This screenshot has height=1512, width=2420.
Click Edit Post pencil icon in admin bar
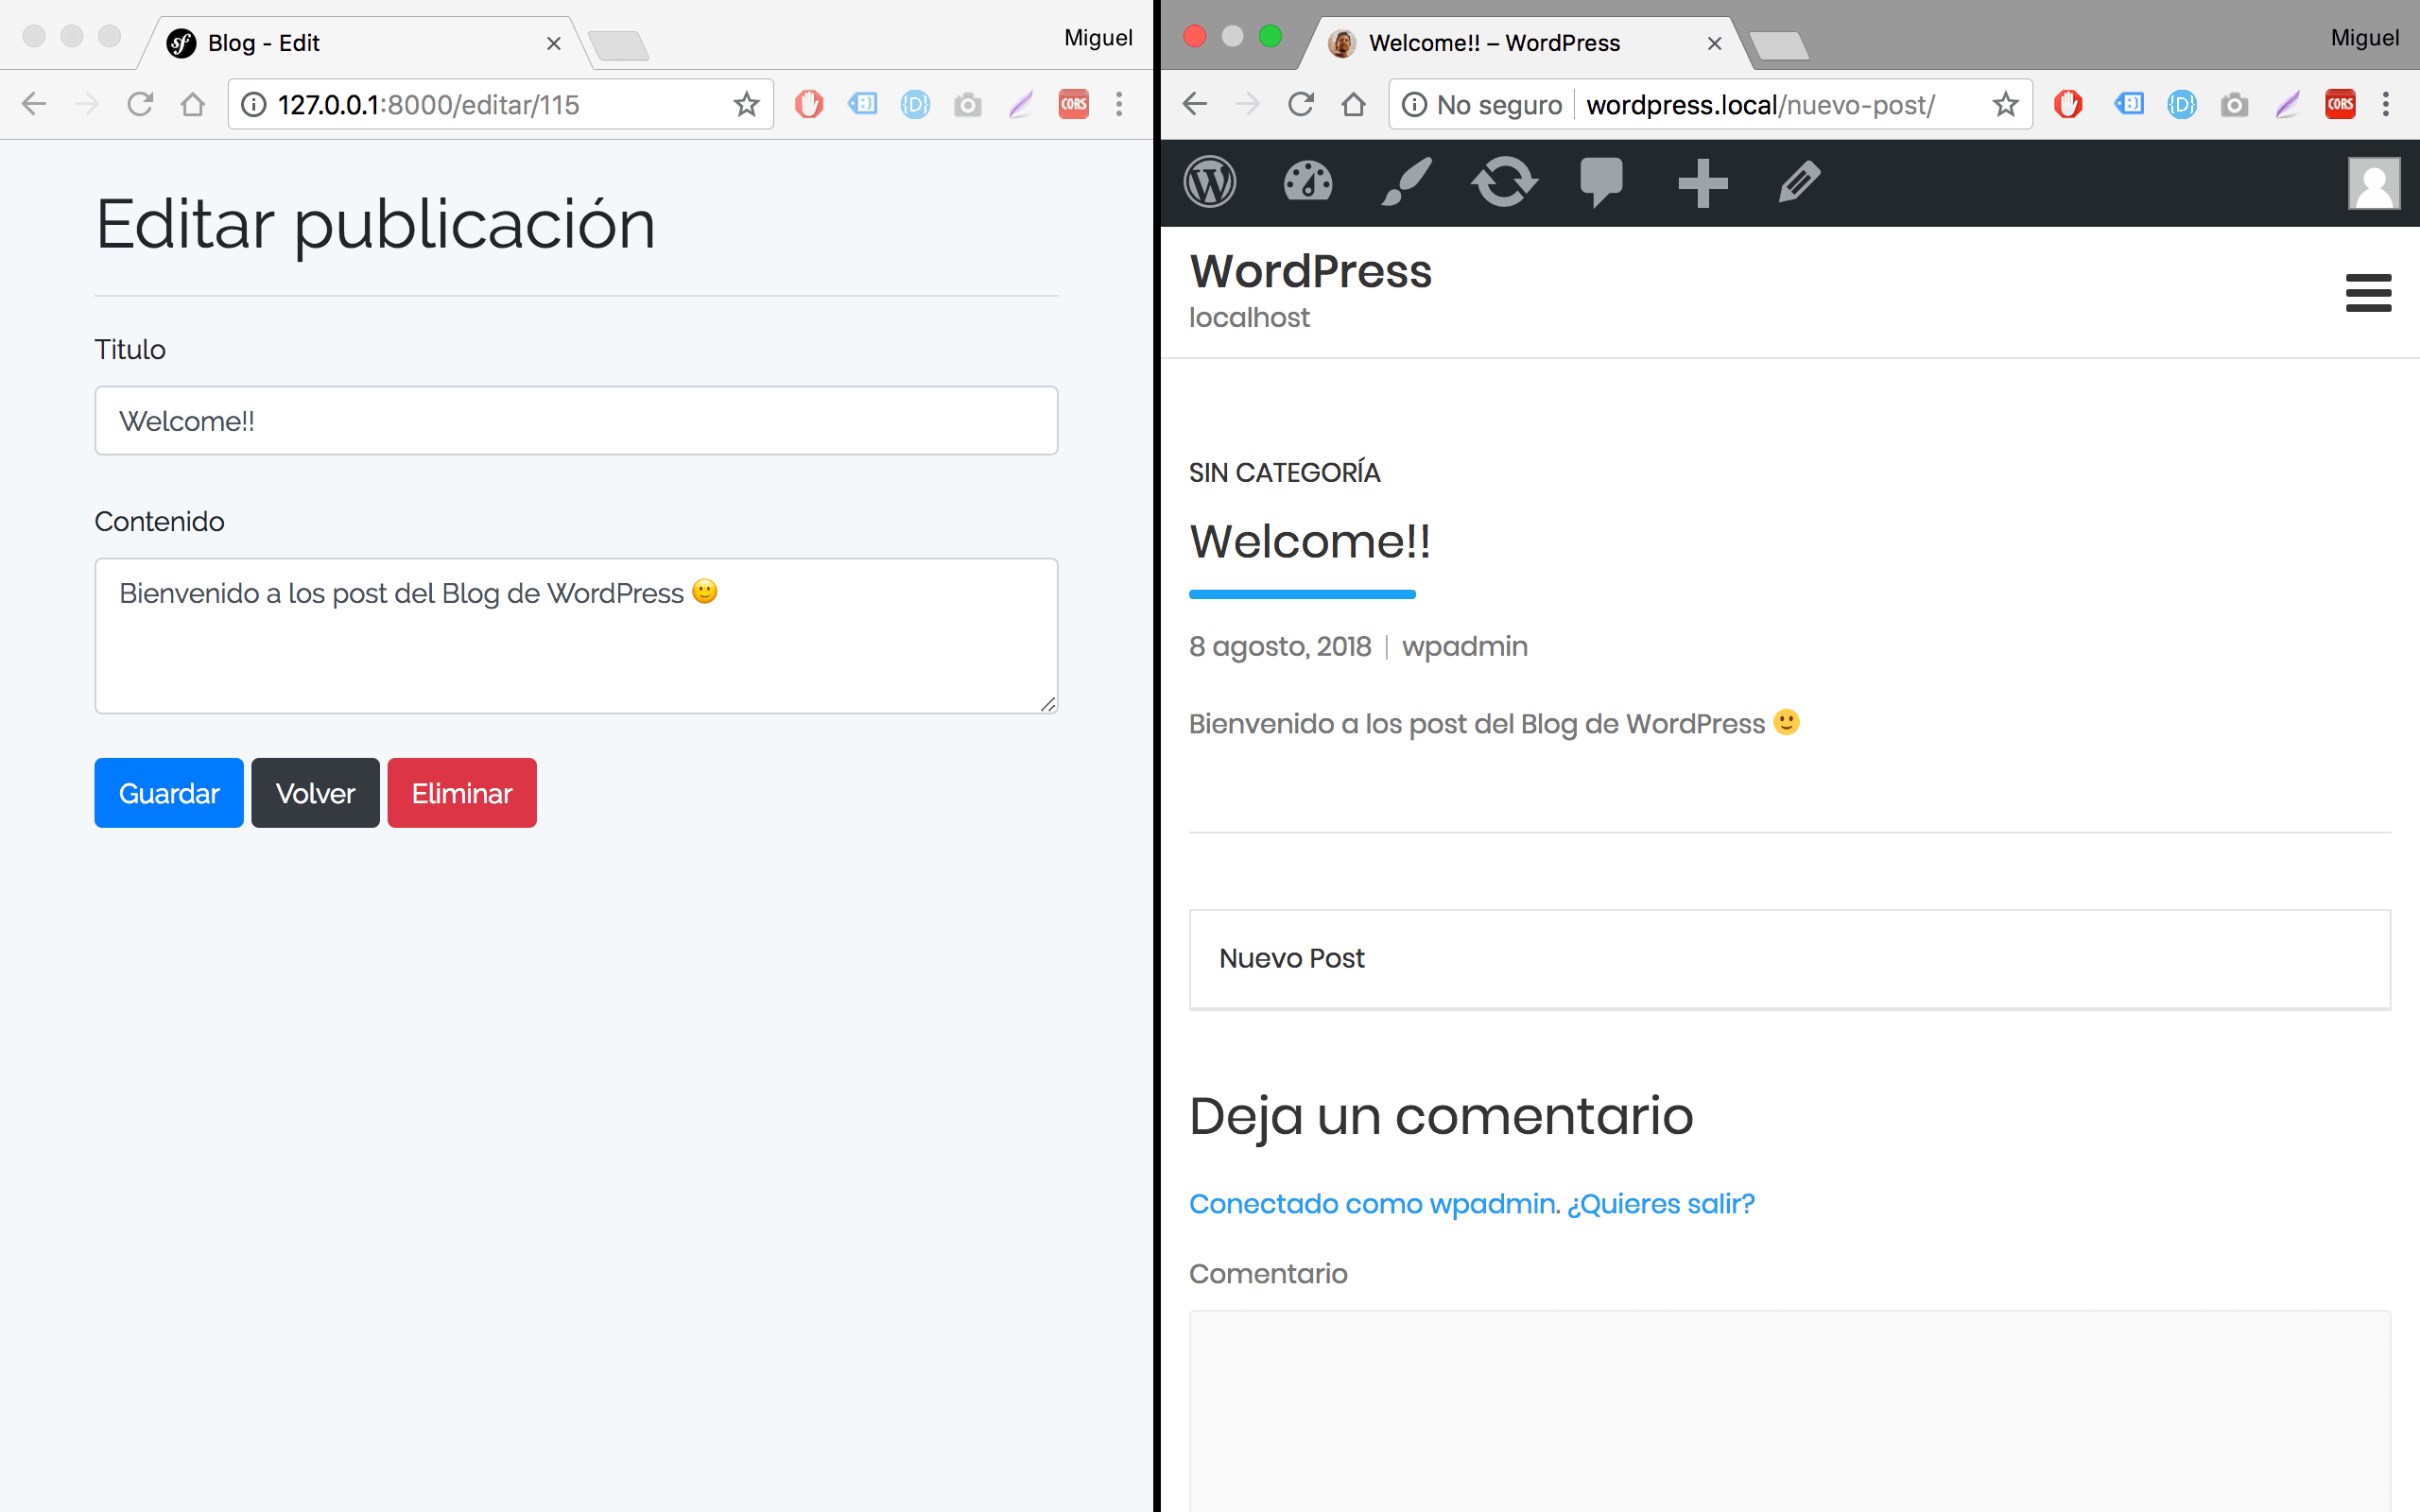click(1799, 183)
